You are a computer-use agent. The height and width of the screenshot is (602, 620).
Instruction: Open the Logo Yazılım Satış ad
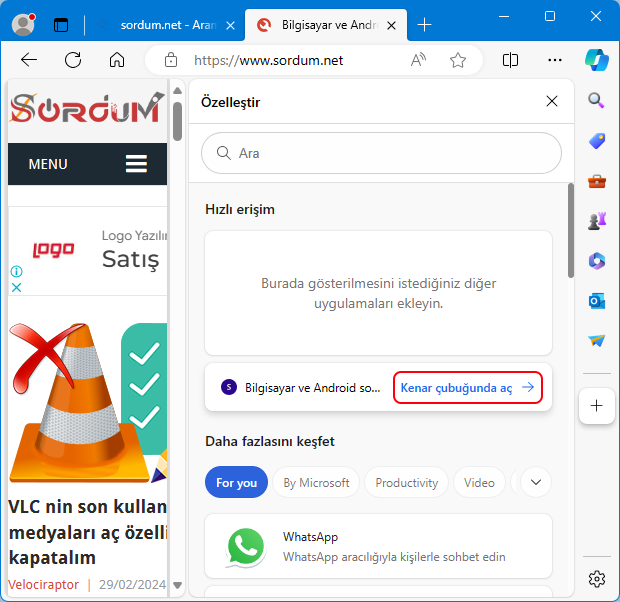[x=88, y=251]
